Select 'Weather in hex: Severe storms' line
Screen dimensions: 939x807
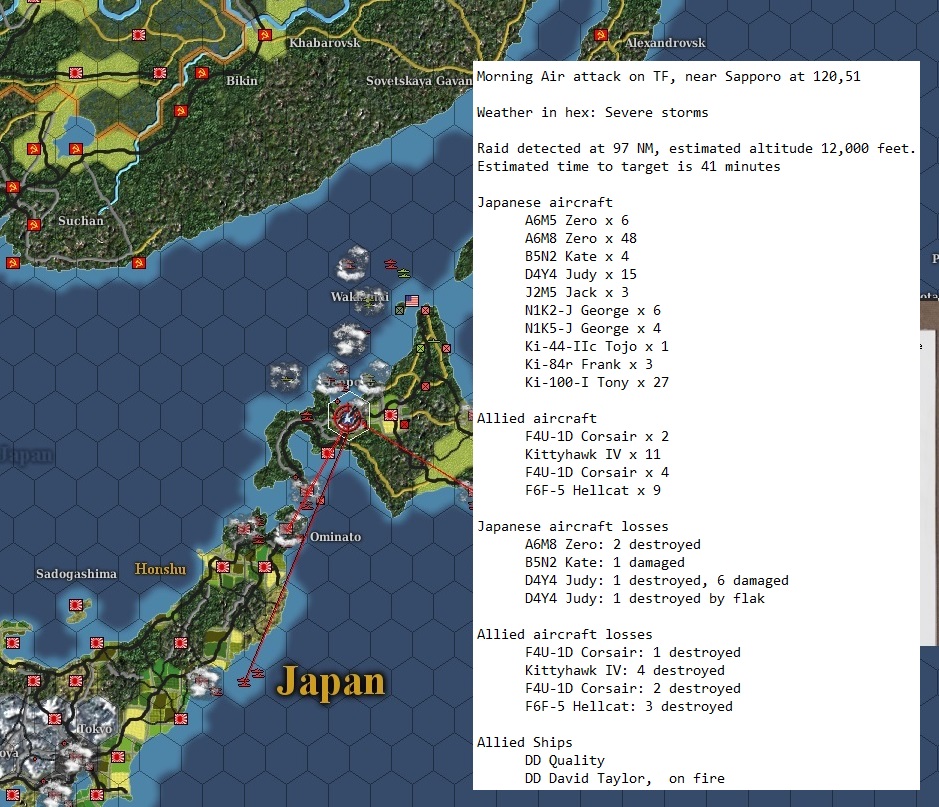592,113
